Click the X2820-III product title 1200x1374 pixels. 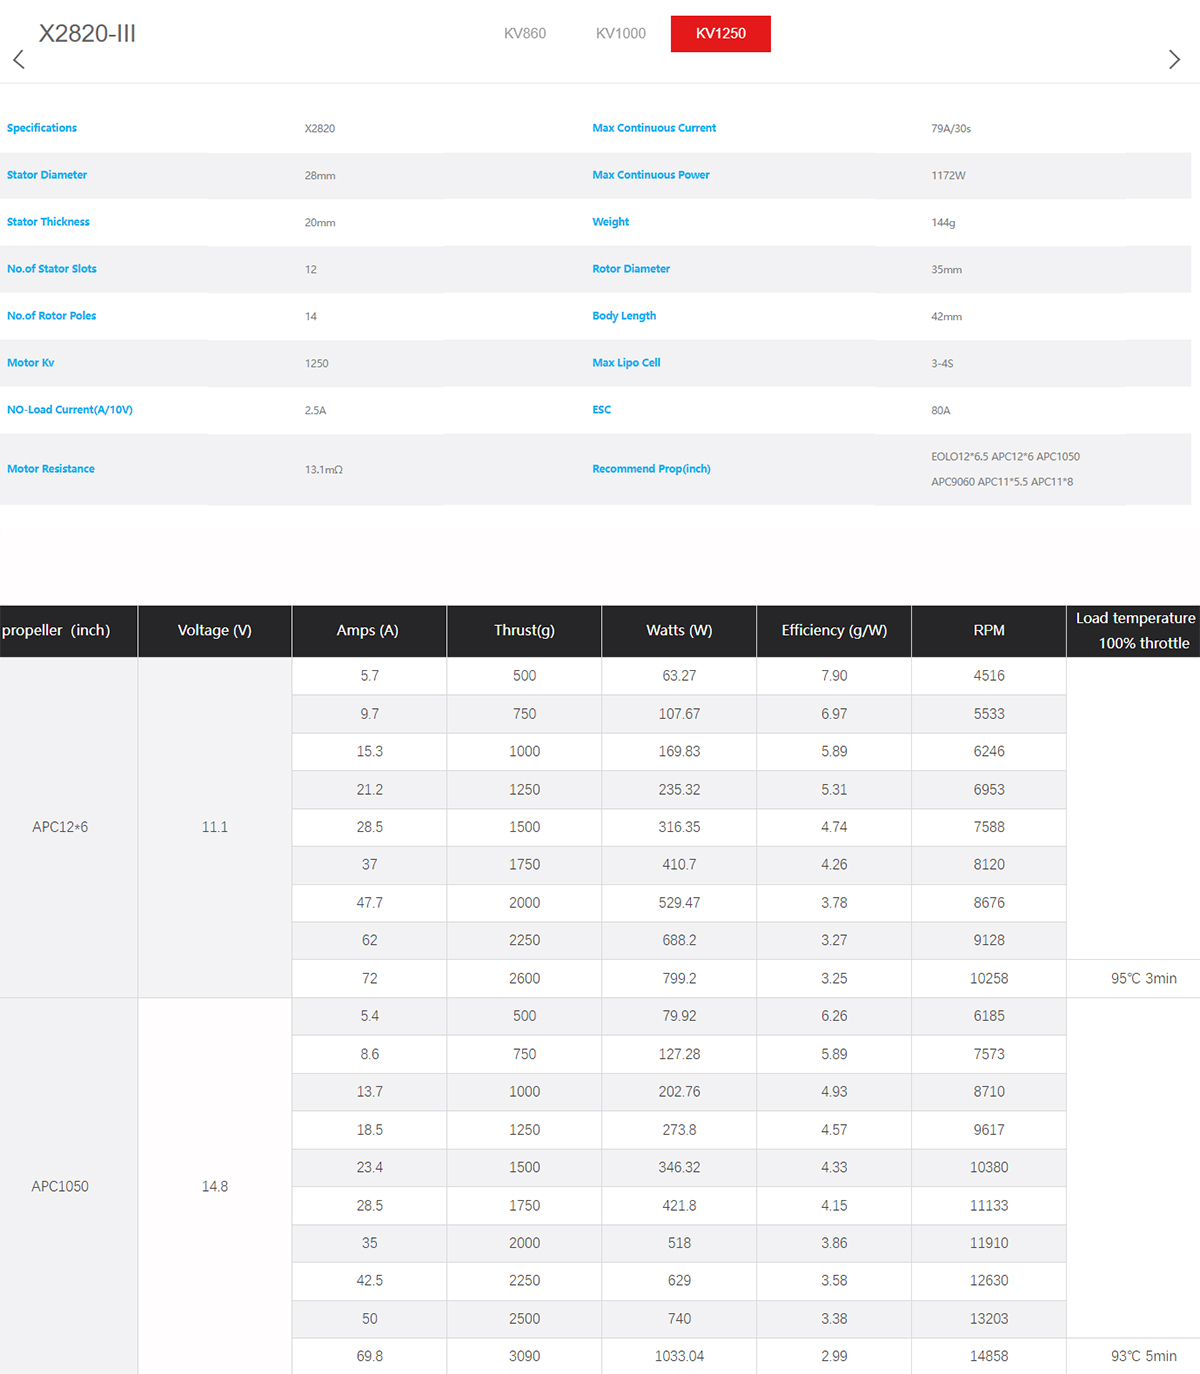click(x=87, y=34)
